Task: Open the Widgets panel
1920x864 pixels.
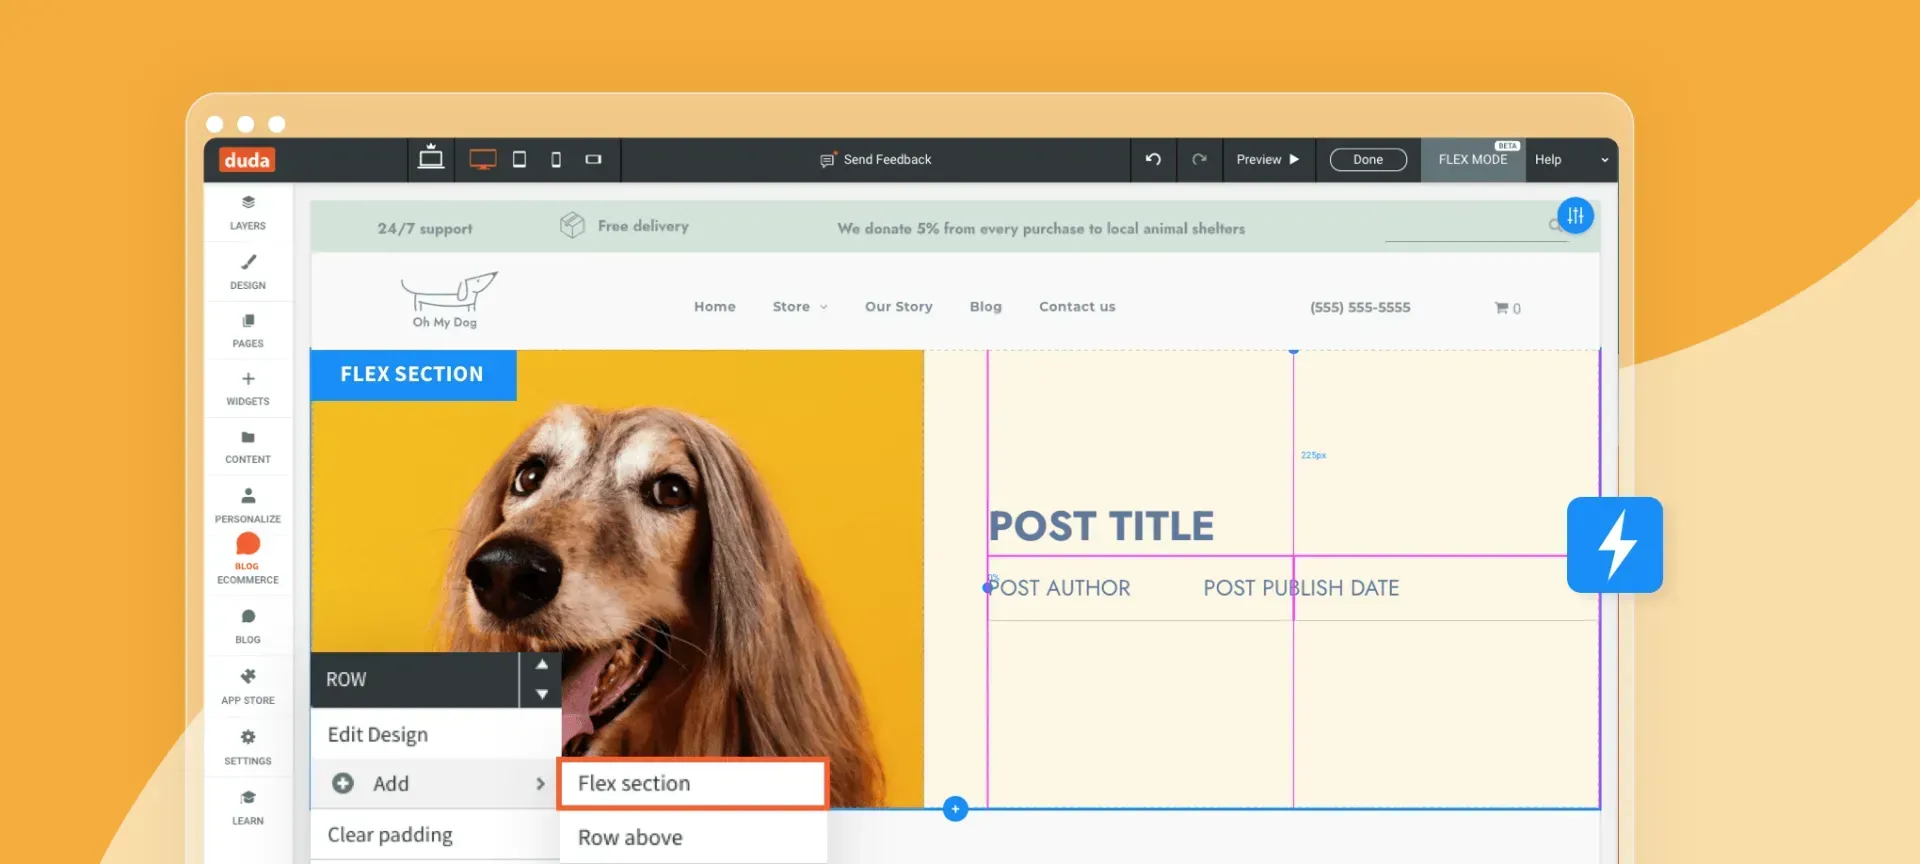Action: click(248, 388)
